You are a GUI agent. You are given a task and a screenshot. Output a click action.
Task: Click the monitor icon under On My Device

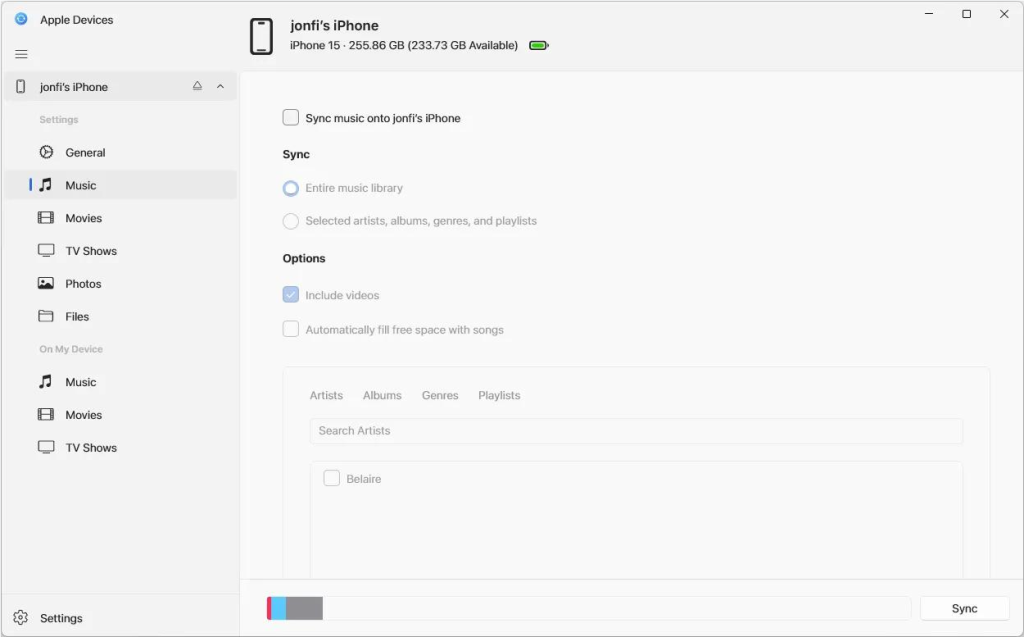pyautogui.click(x=46, y=447)
